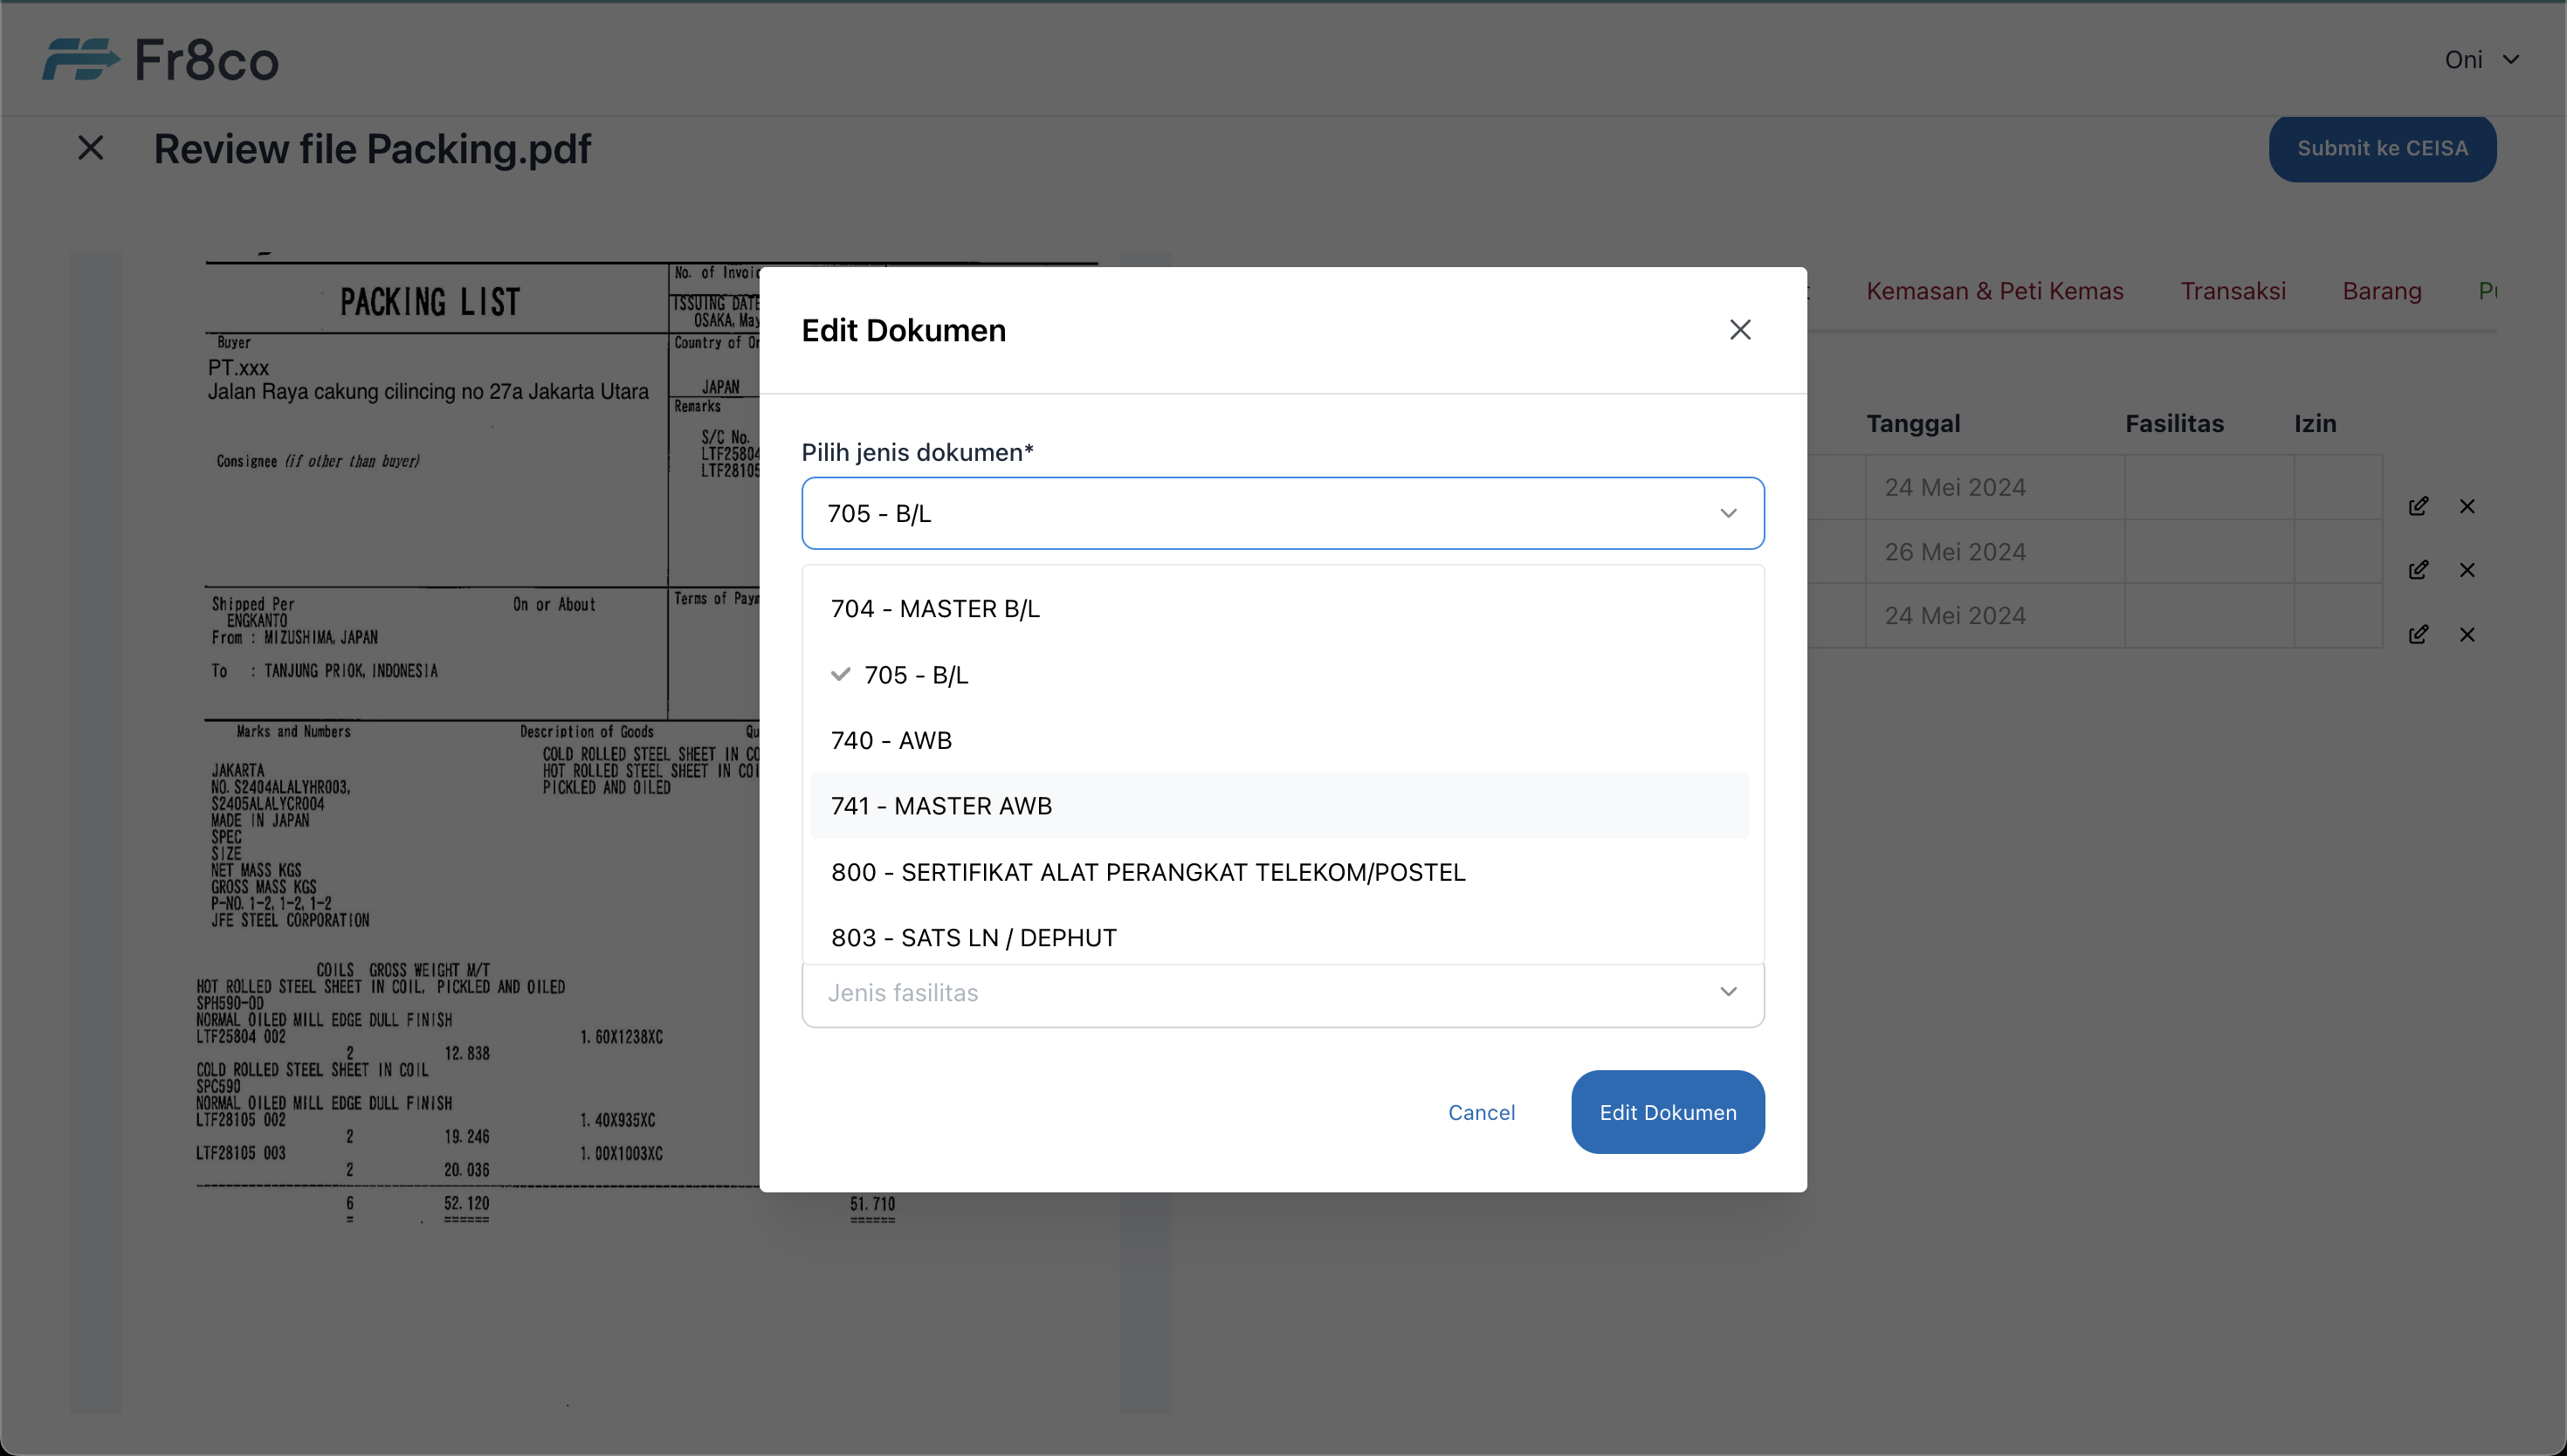
Task: Click the Cancel link
Action: coord(1481,1112)
